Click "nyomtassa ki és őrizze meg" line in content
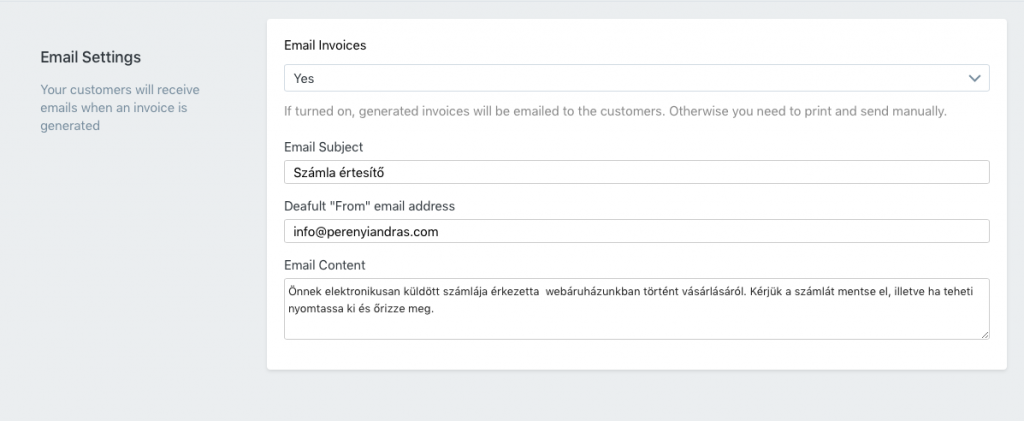This screenshot has height=421, width=1024. (361, 309)
